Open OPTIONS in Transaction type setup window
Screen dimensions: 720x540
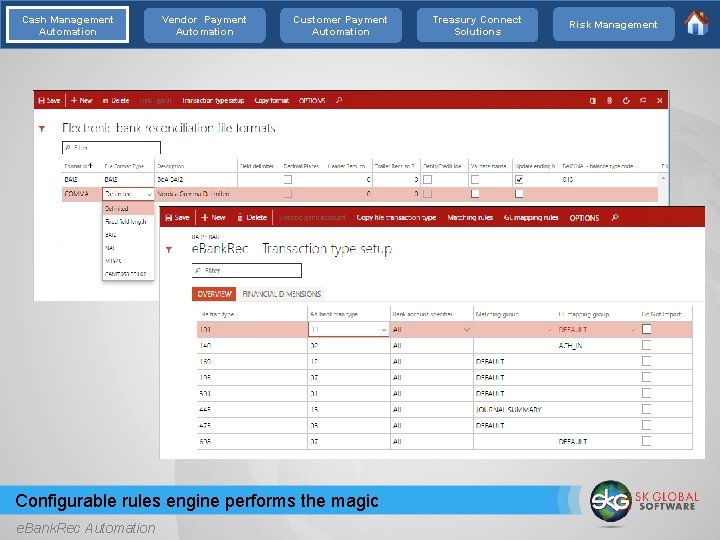(x=584, y=218)
